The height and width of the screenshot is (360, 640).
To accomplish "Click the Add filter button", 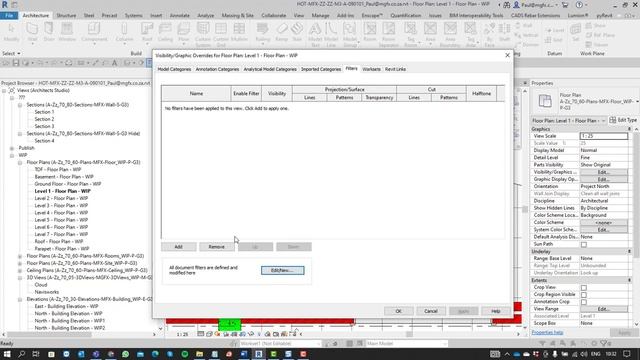I will click(178, 247).
